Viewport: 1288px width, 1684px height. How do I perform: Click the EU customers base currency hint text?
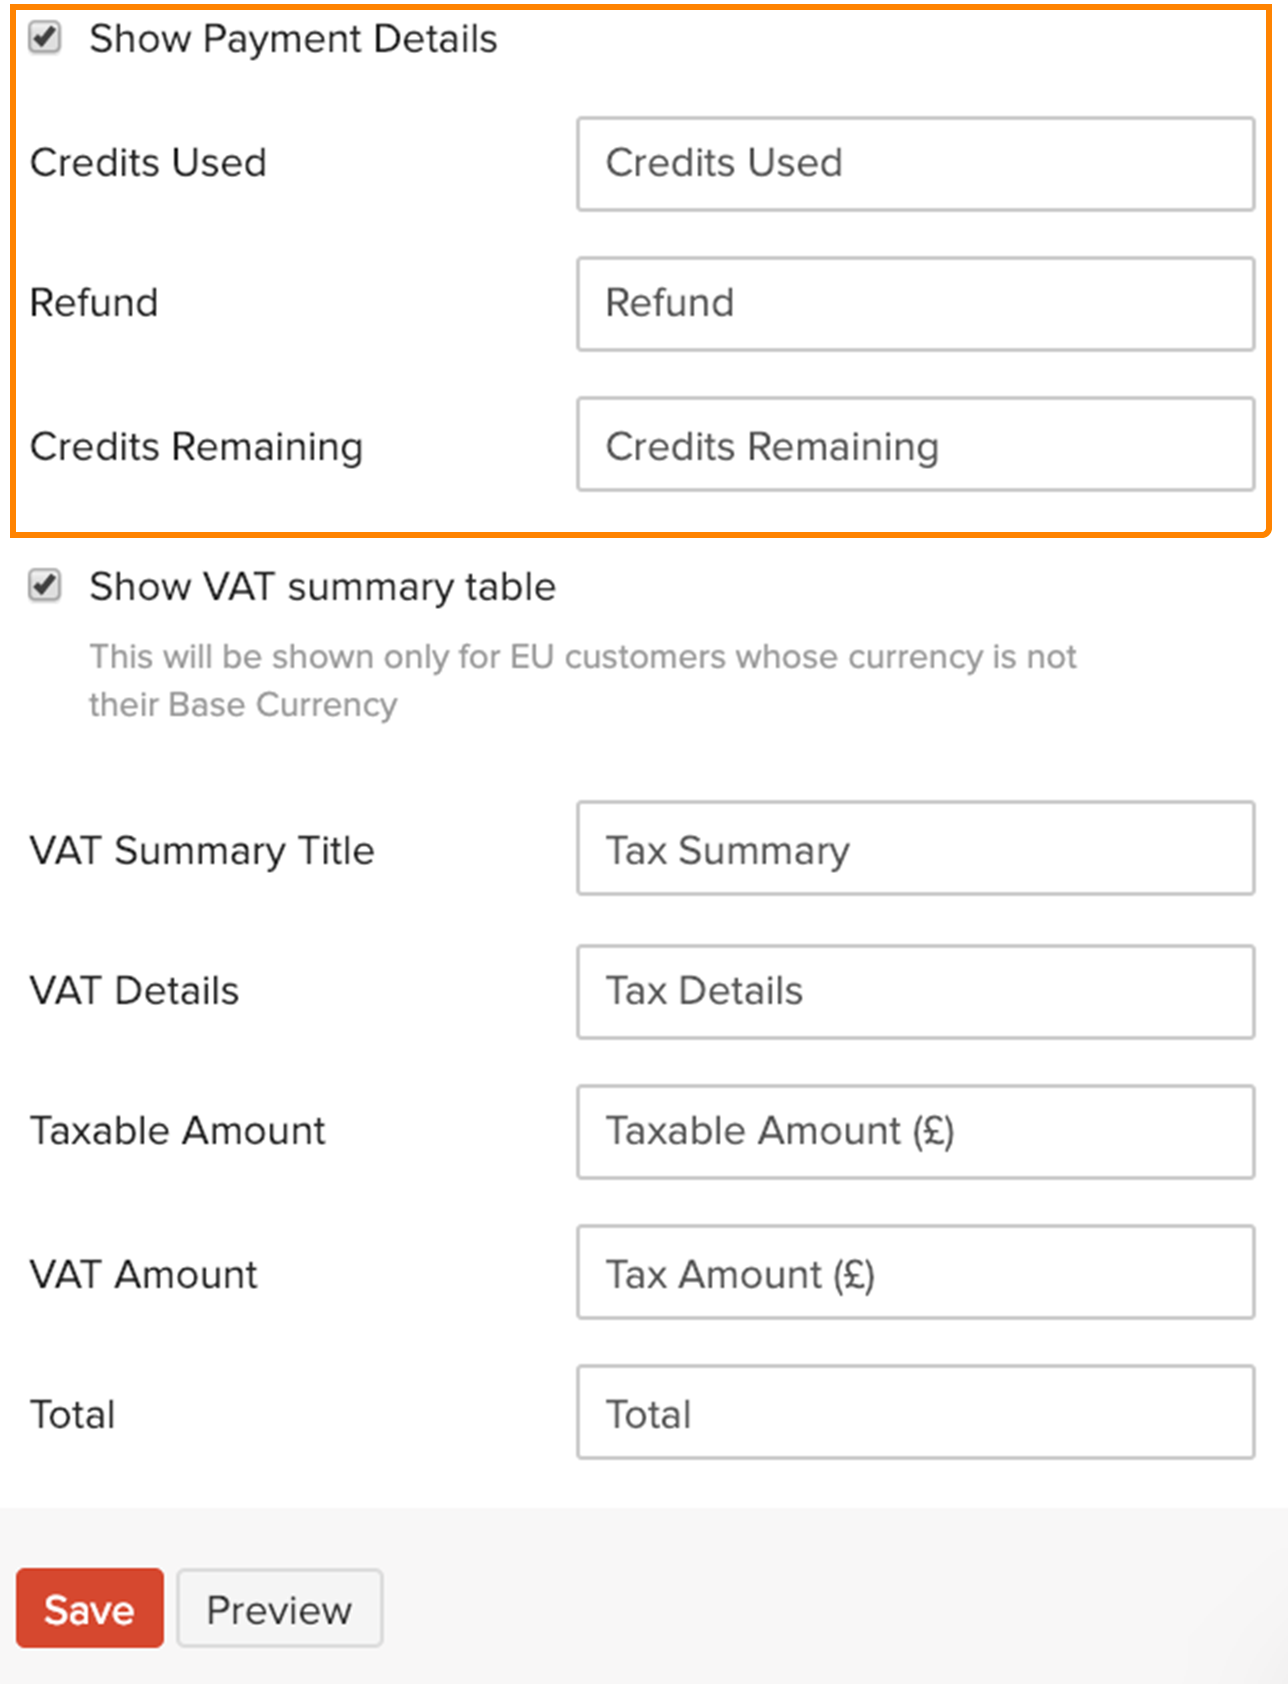pyautogui.click(x=582, y=680)
